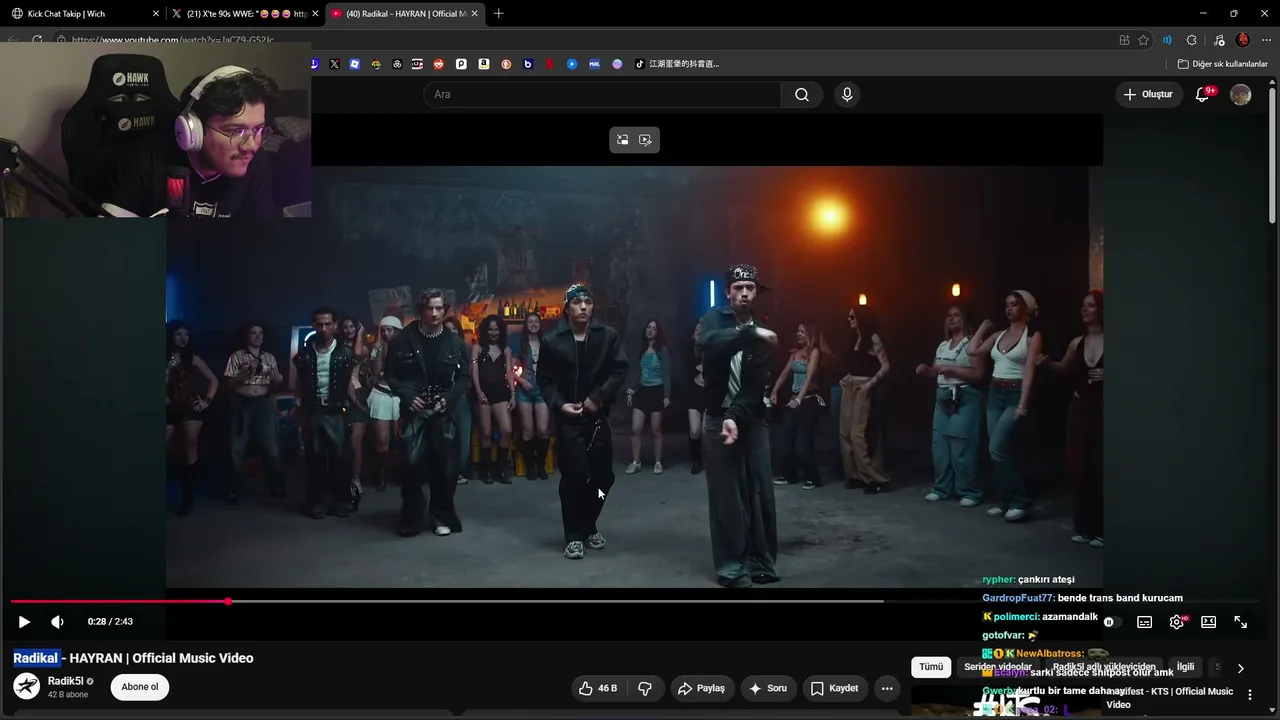1280x720 pixels.
Task: Select the Seriden videolar filter chip
Action: coord(998,667)
